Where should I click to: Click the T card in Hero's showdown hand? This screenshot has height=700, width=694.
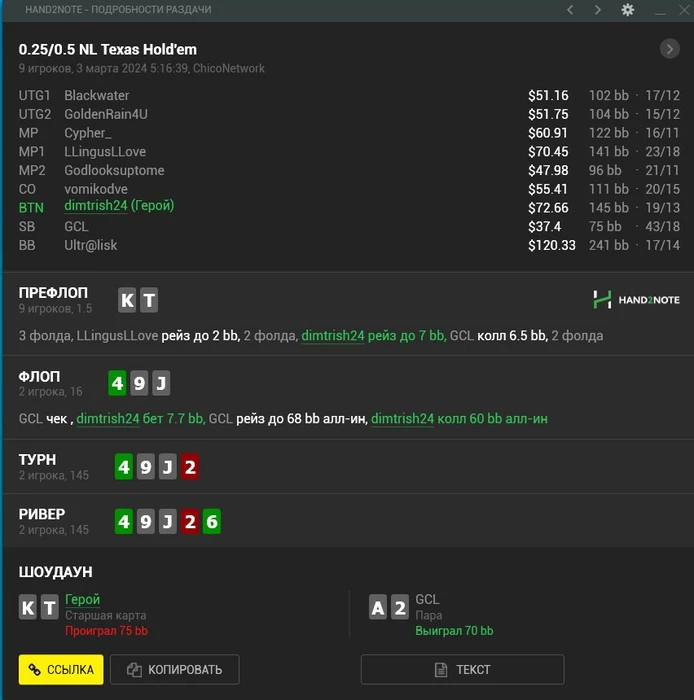[50, 607]
